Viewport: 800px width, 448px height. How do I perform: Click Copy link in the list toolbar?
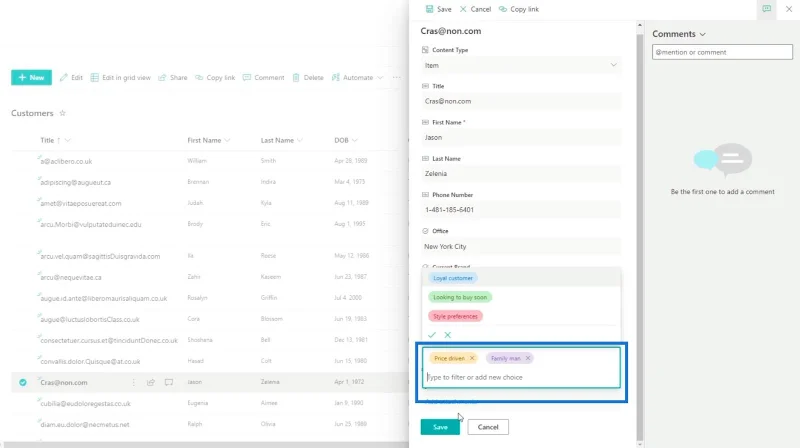[215, 78]
